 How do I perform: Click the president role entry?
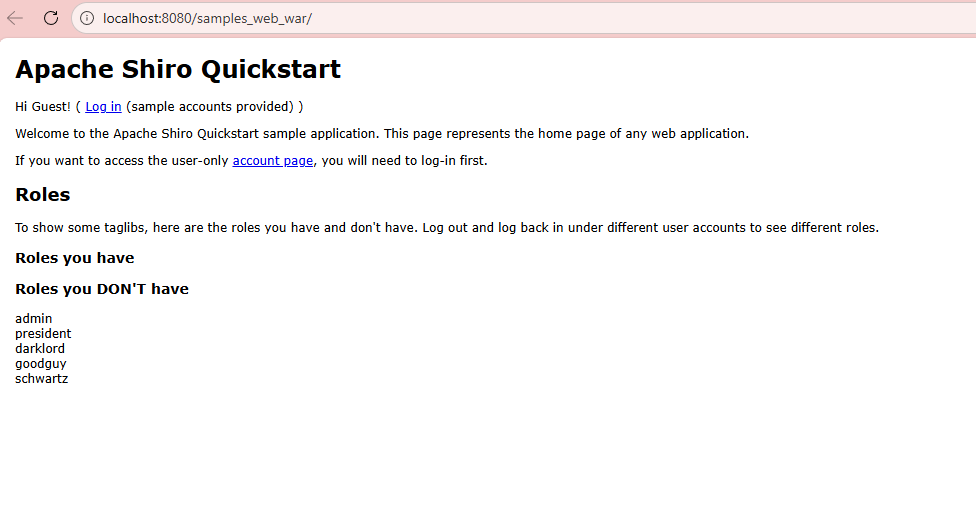43,334
